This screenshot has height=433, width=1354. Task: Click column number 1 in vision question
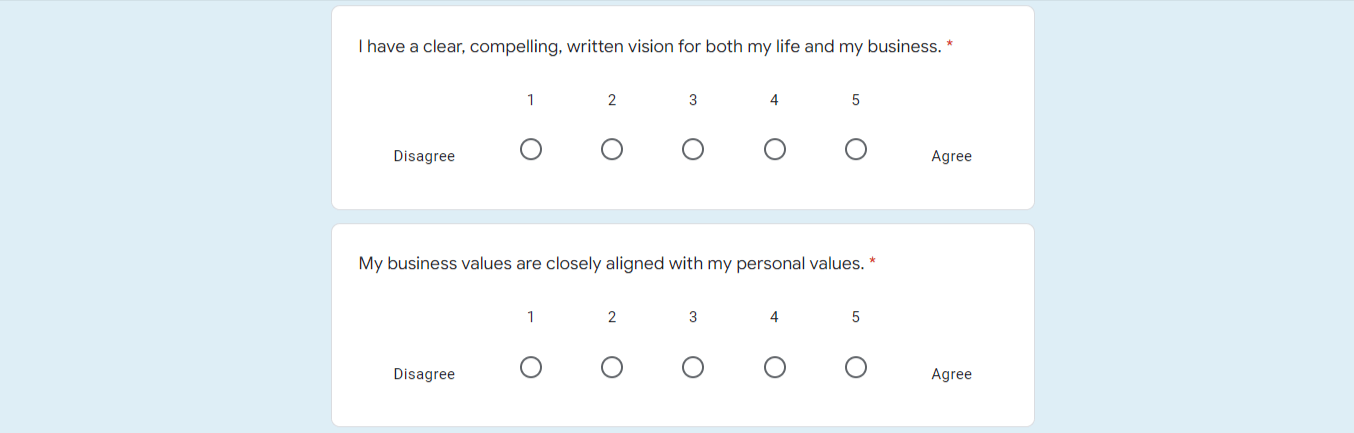(x=531, y=100)
